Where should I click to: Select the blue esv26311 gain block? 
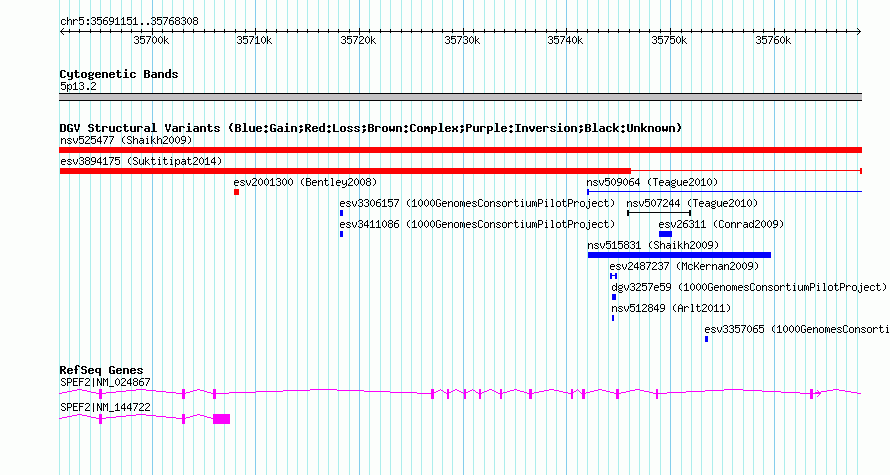click(665, 234)
